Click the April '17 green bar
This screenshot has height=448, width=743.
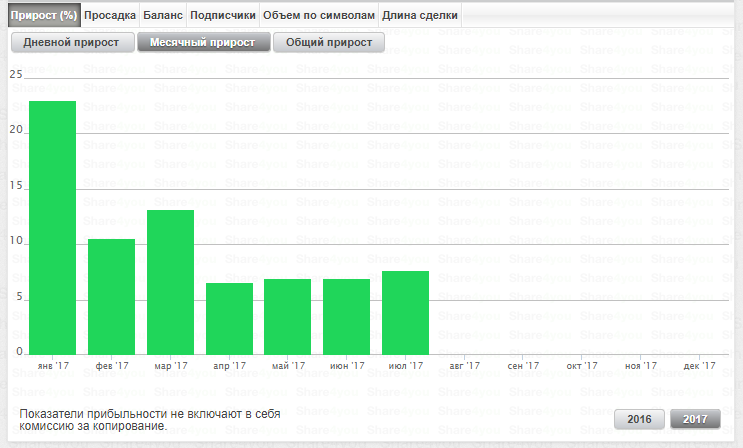229,318
